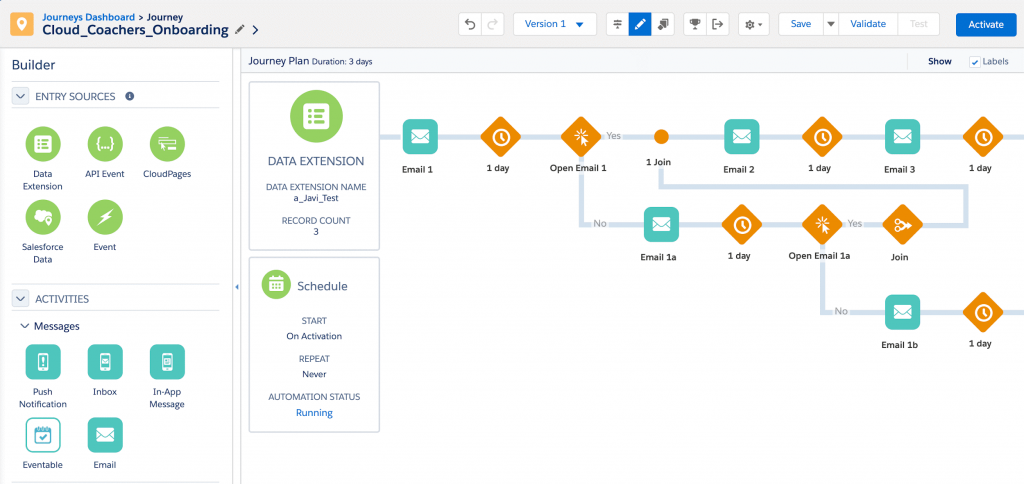Click the Join activity diamond icon
The height and width of the screenshot is (484, 1024).
[x=902, y=224]
